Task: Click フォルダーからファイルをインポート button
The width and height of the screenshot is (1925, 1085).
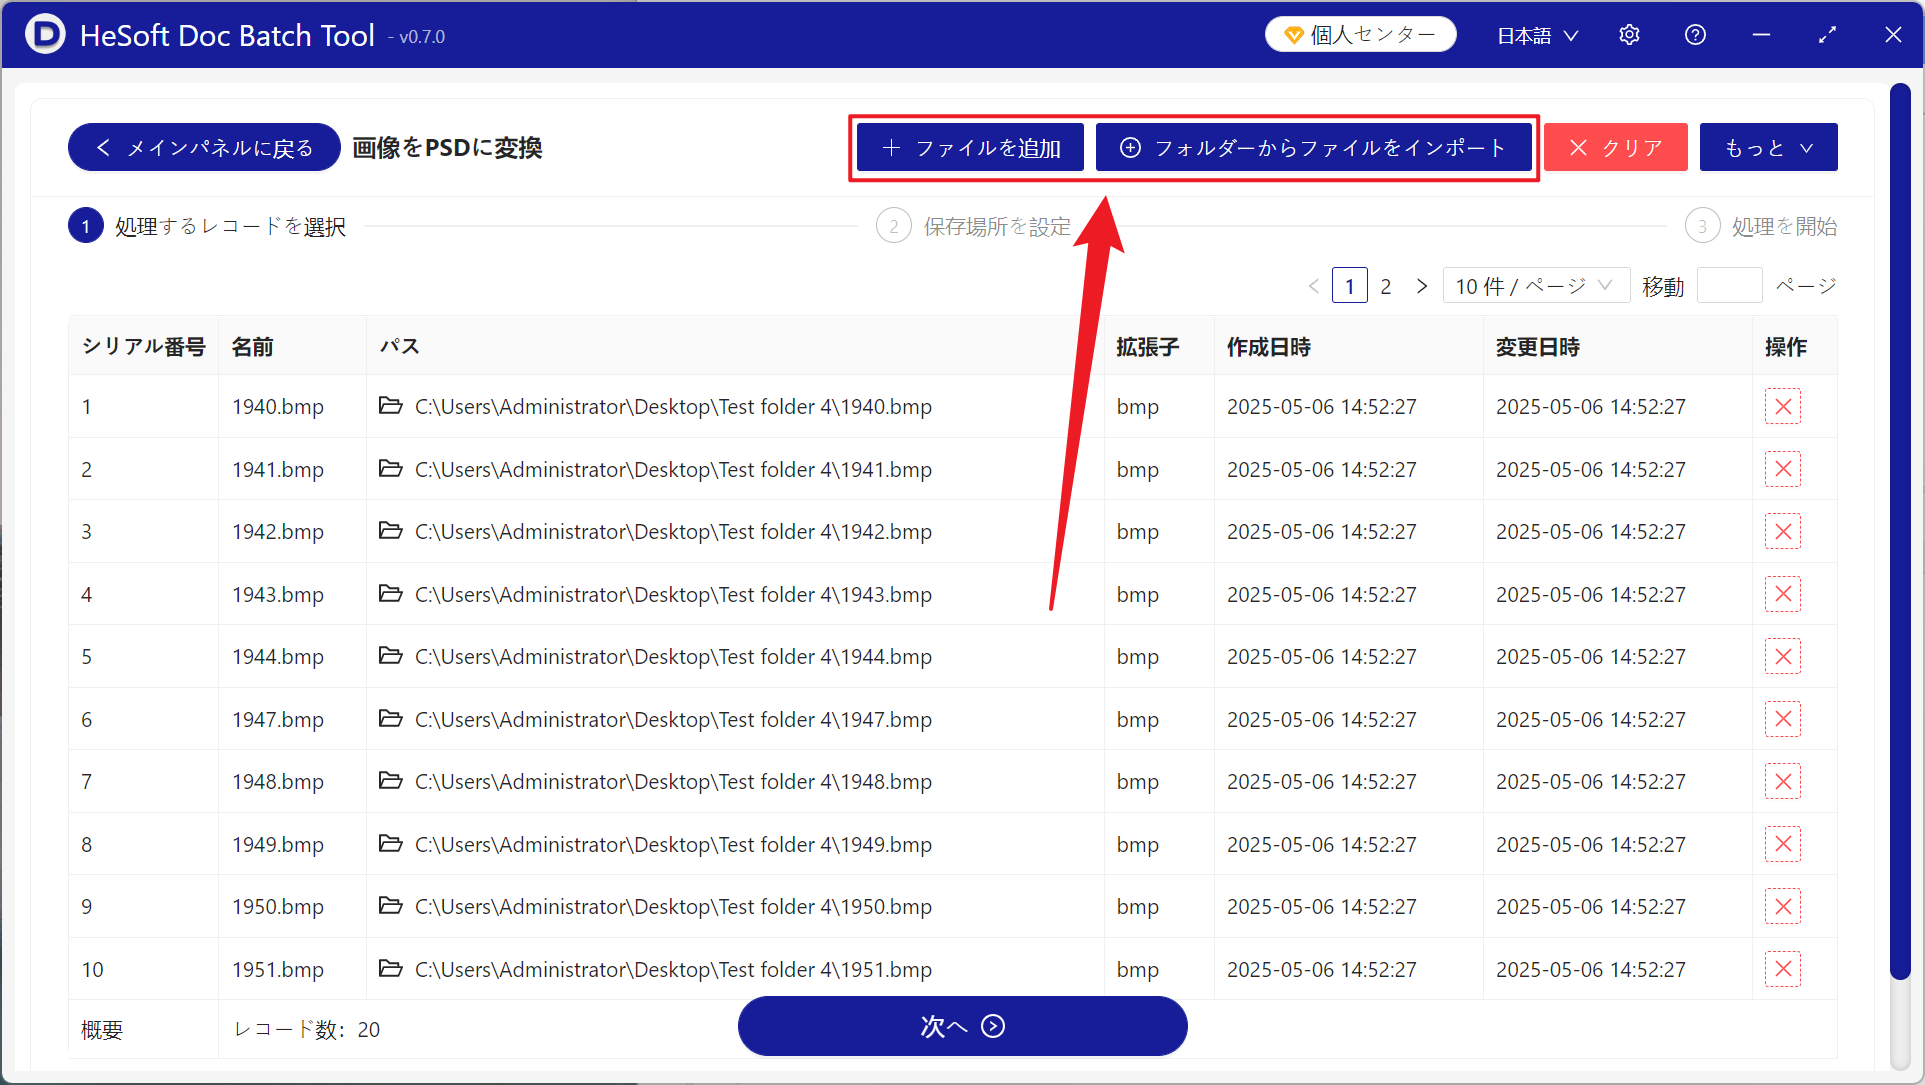Action: coord(1314,147)
